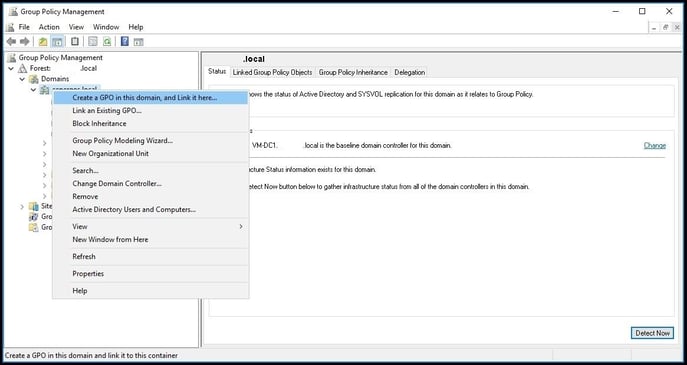Screen dimensions: 687x365
Task: Open the Help menu in menu bar
Action: (x=136, y=27)
